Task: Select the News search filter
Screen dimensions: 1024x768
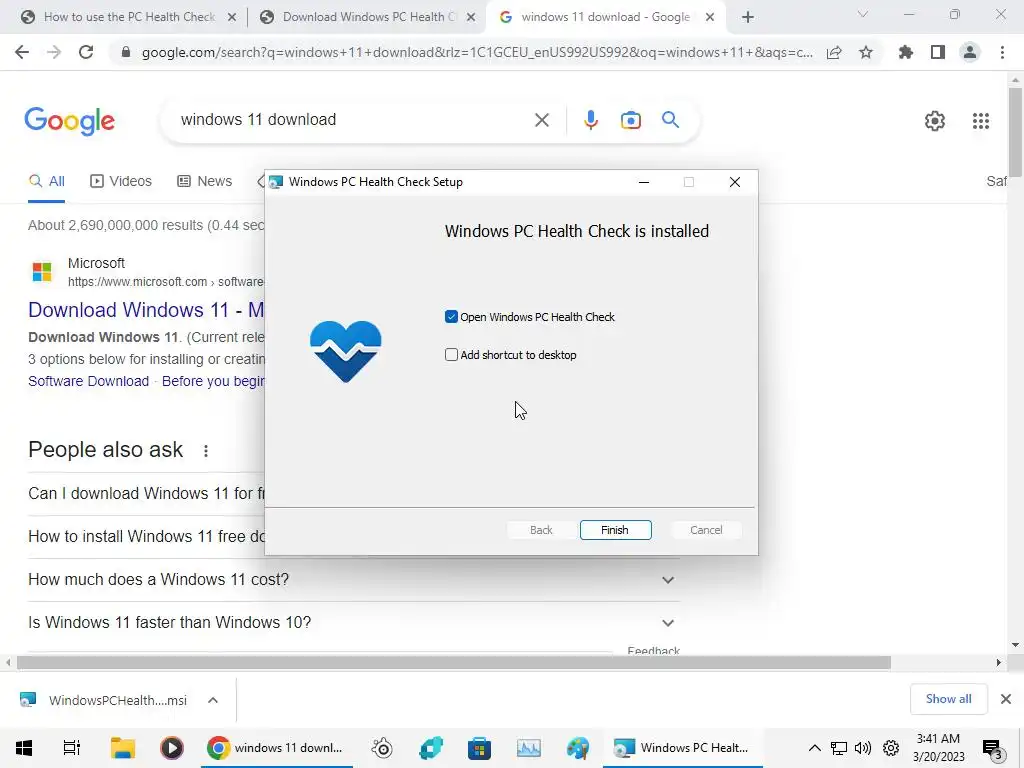Action: point(205,182)
